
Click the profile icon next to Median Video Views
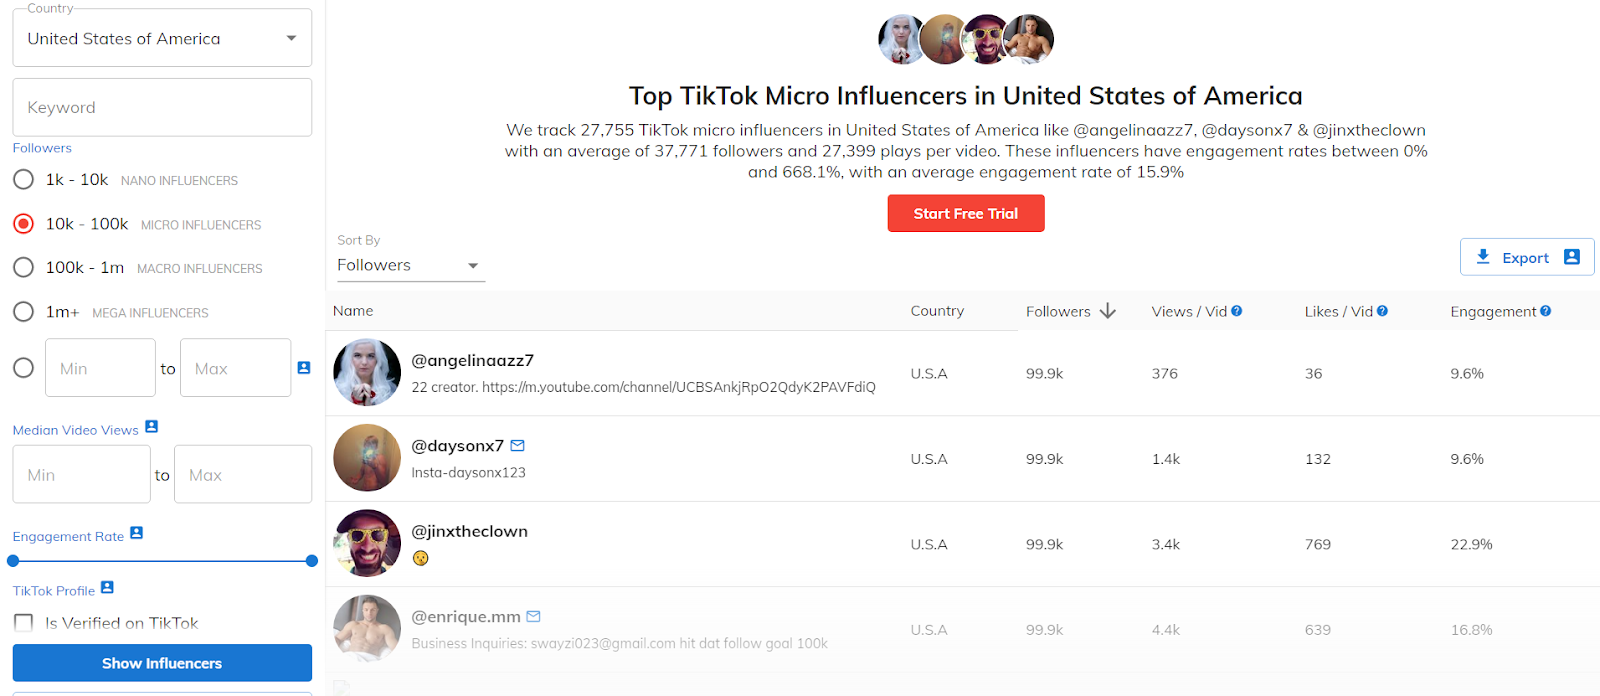pyautogui.click(x=152, y=427)
